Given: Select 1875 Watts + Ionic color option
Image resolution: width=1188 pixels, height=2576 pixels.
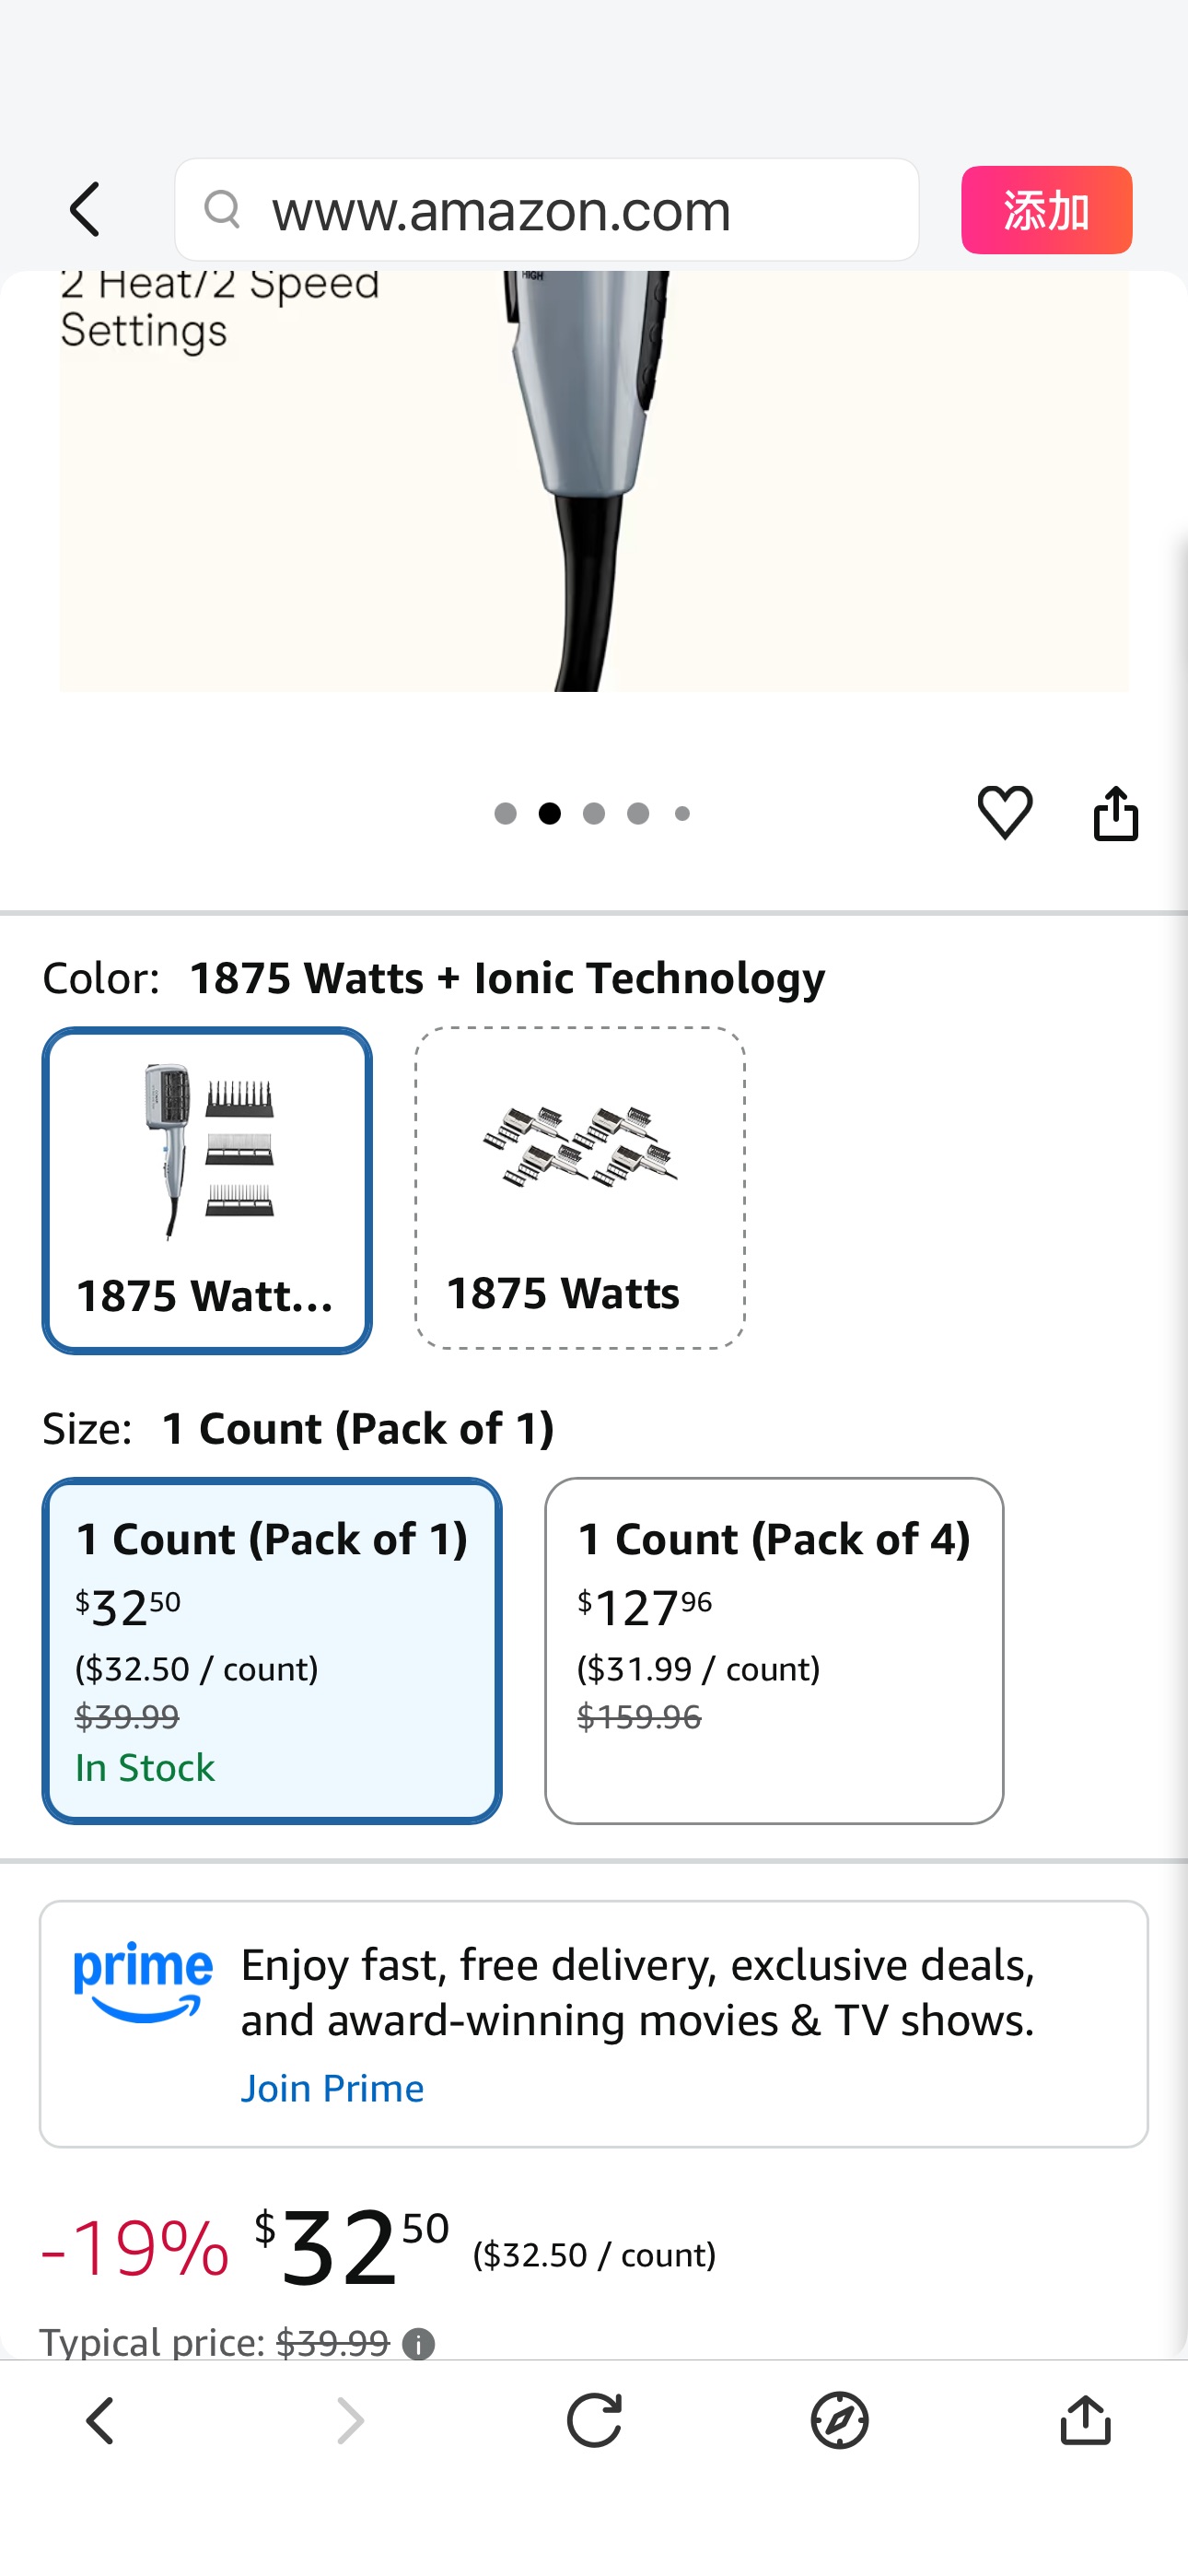Looking at the screenshot, I should (x=207, y=1190).
